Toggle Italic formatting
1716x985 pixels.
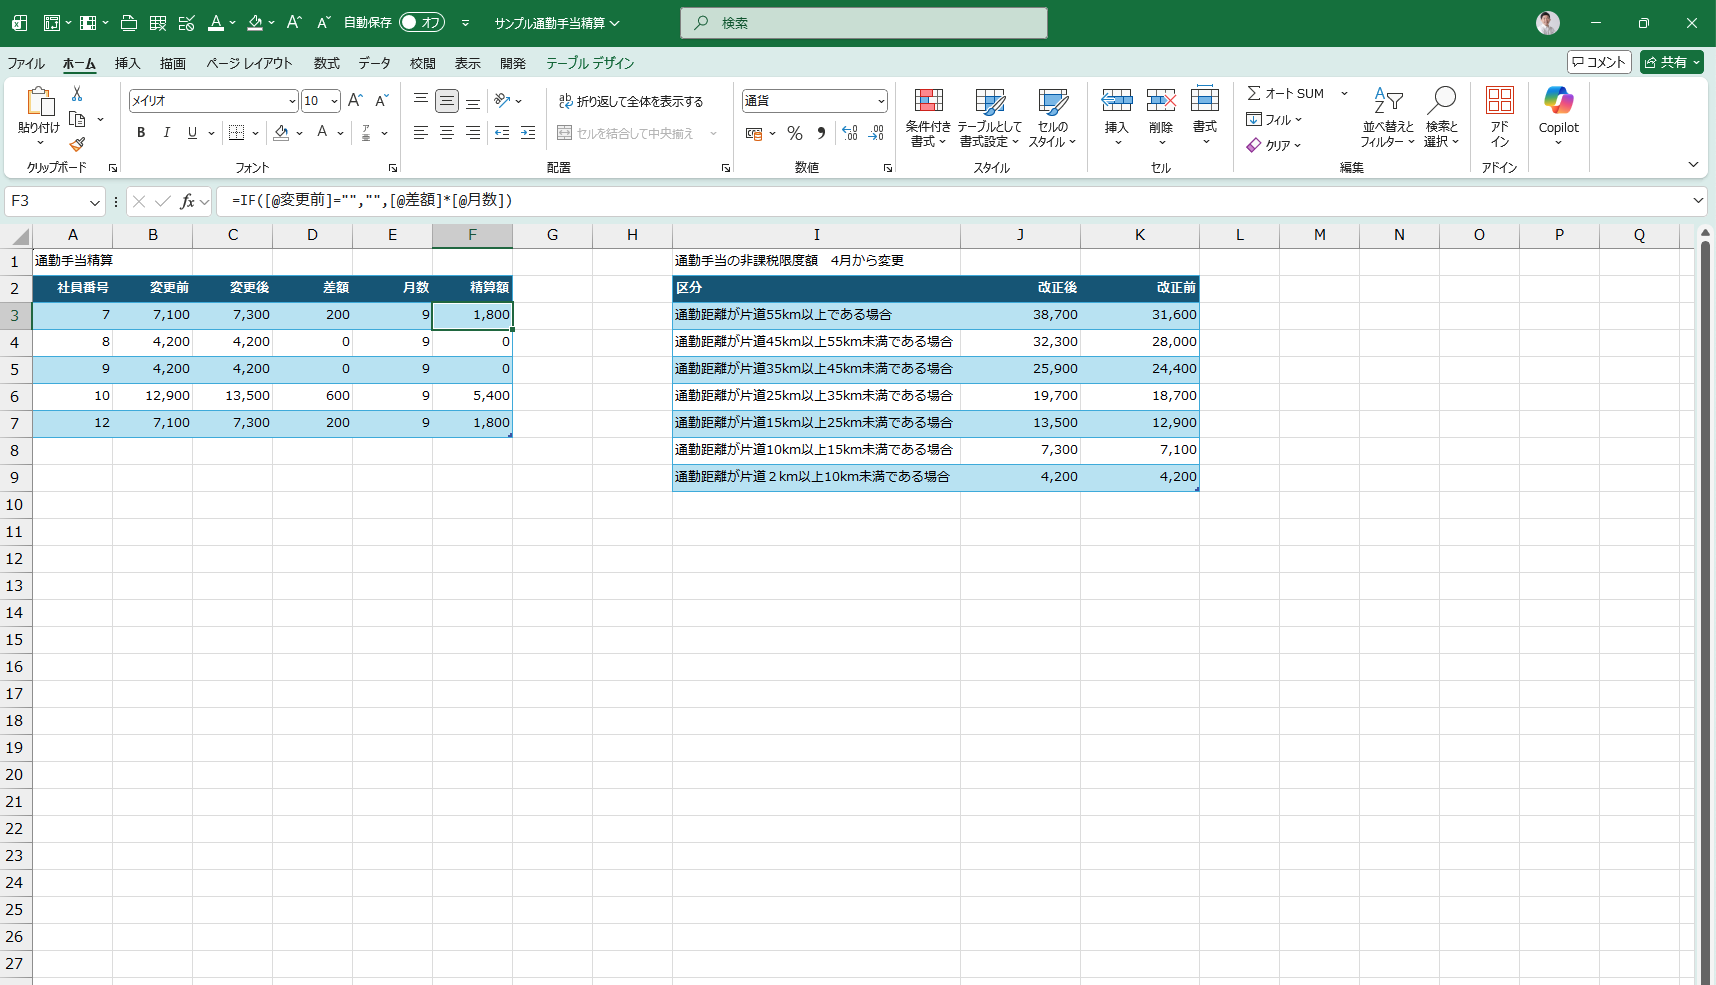click(167, 133)
